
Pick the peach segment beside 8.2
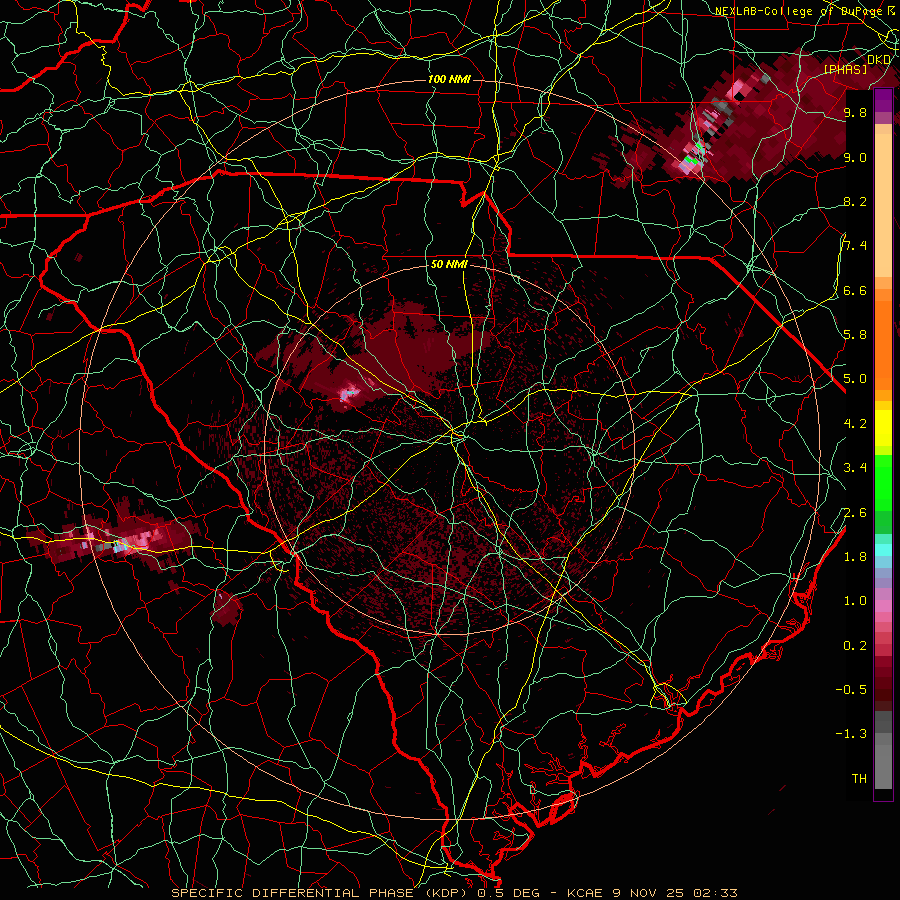click(x=883, y=205)
